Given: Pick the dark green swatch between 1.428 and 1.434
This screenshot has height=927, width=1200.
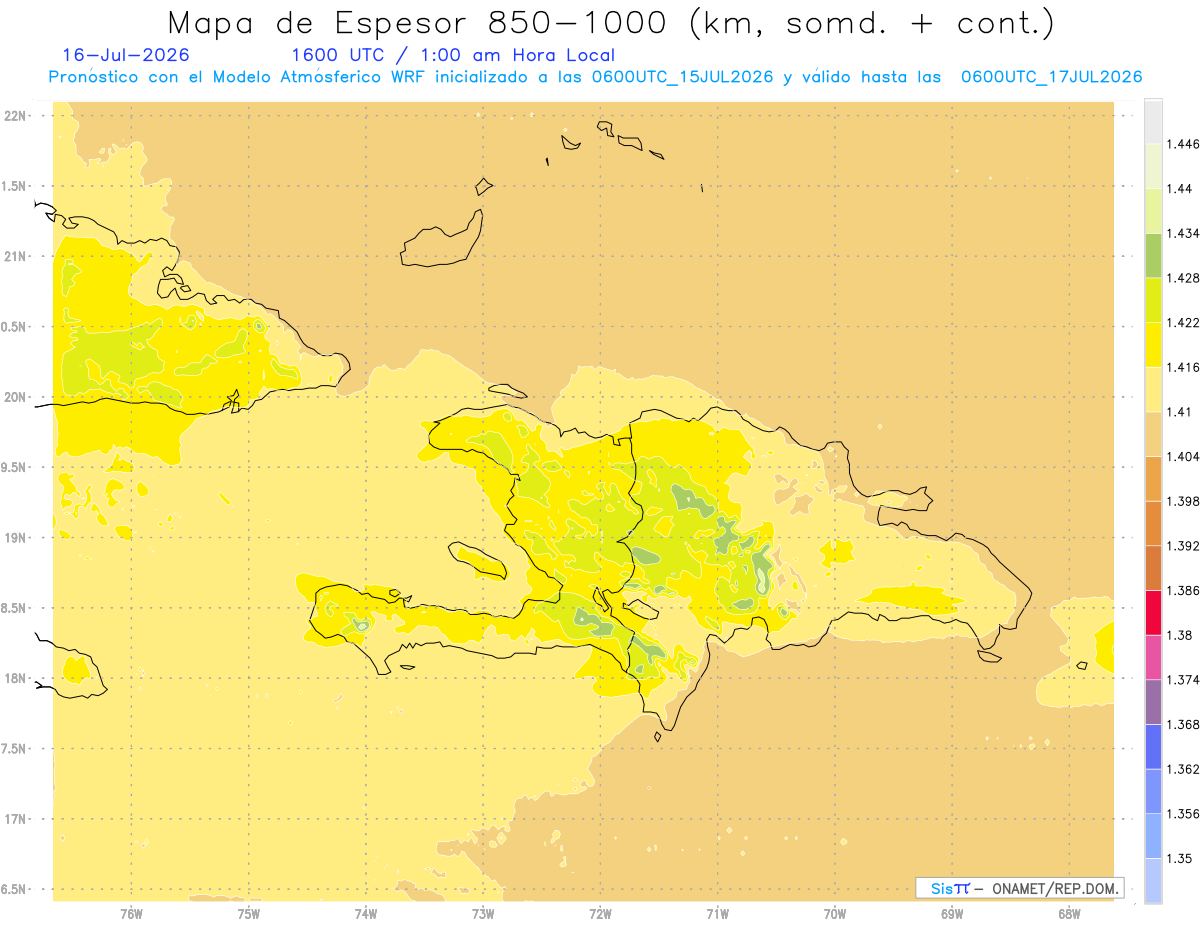Looking at the screenshot, I should click(1153, 255).
